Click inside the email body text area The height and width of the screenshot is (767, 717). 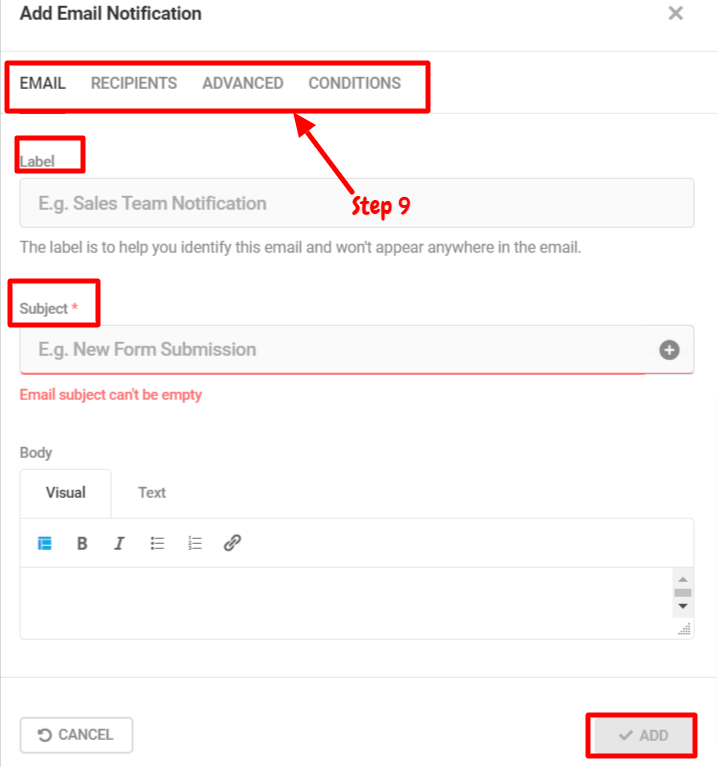tap(346, 603)
